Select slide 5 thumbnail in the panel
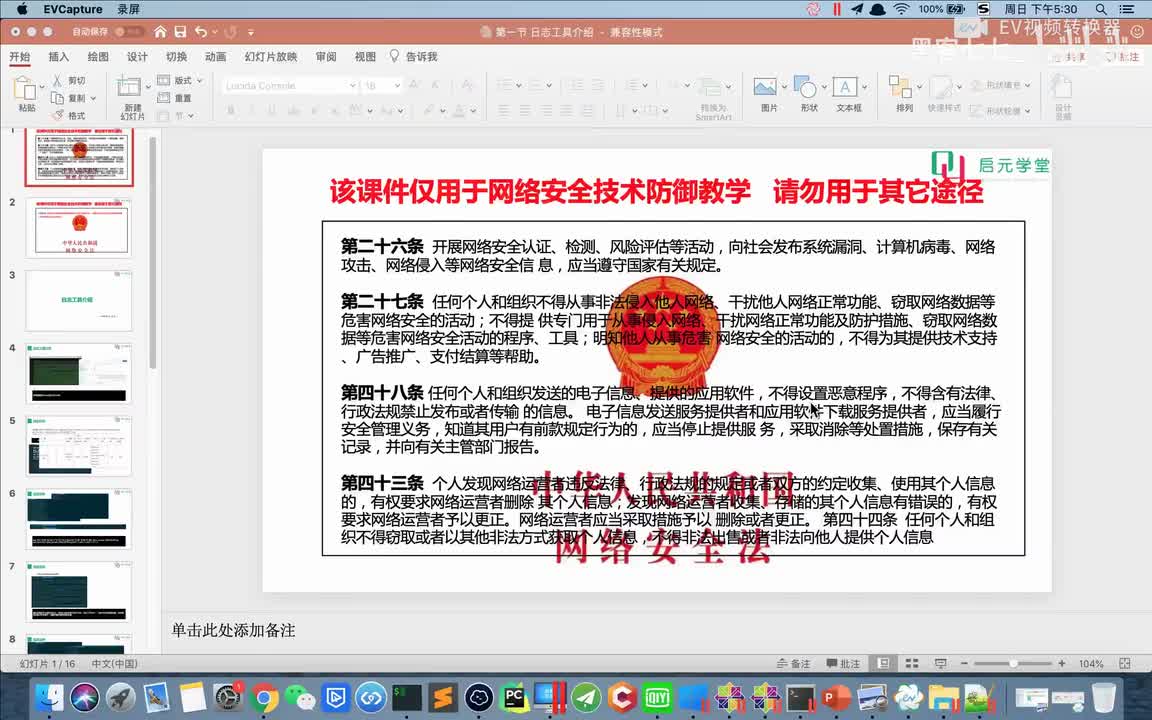The height and width of the screenshot is (720, 1152). (x=79, y=445)
